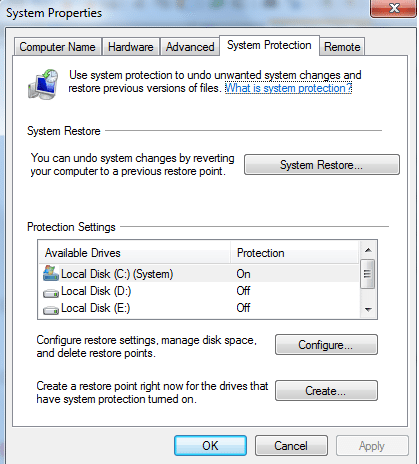Launch the System Restore... wizard button
Image resolution: width=419 pixels, height=464 pixels.
click(322, 165)
